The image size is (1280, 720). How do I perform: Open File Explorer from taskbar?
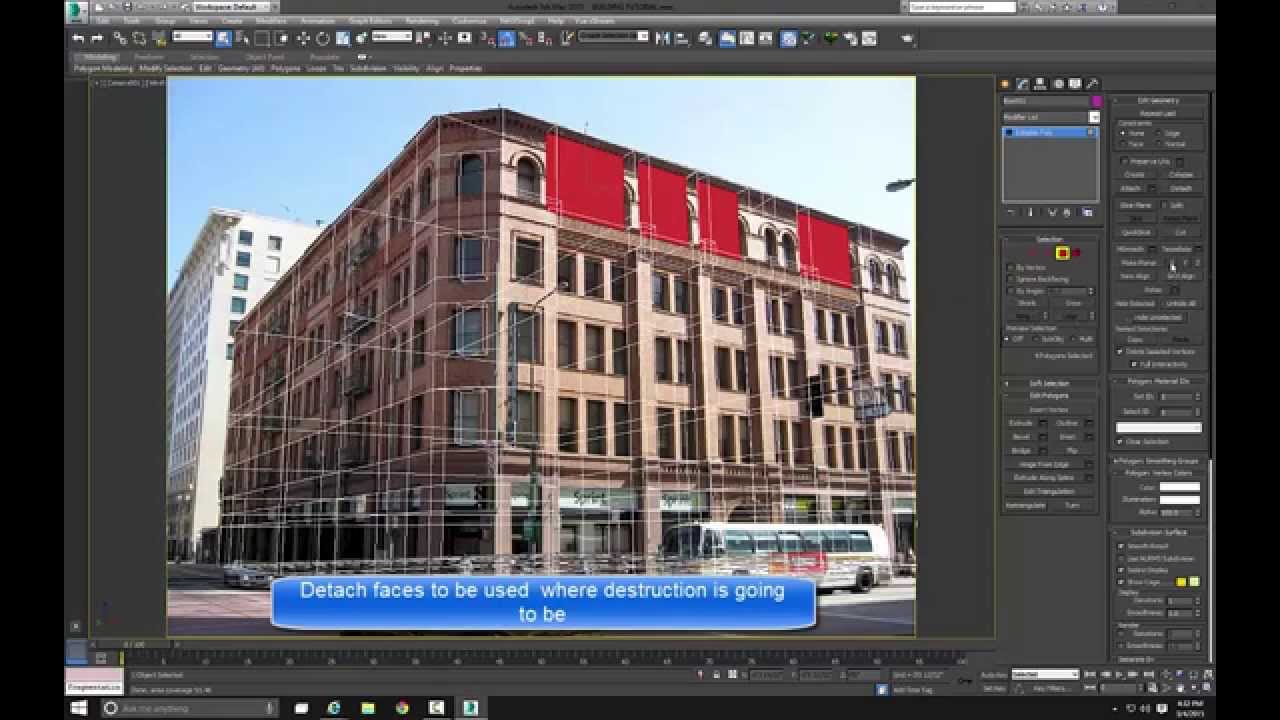tap(368, 708)
